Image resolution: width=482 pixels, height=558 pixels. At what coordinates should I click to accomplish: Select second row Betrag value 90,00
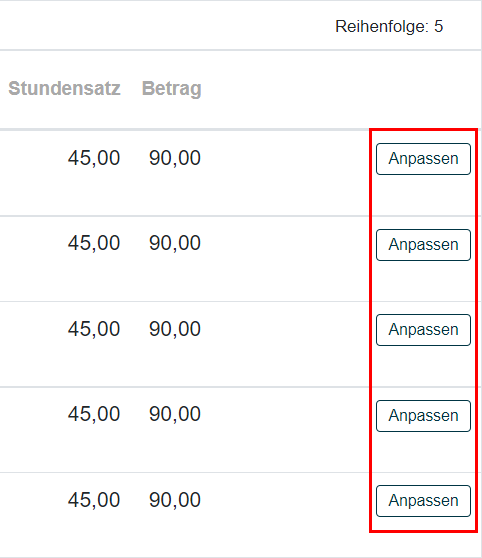point(175,243)
